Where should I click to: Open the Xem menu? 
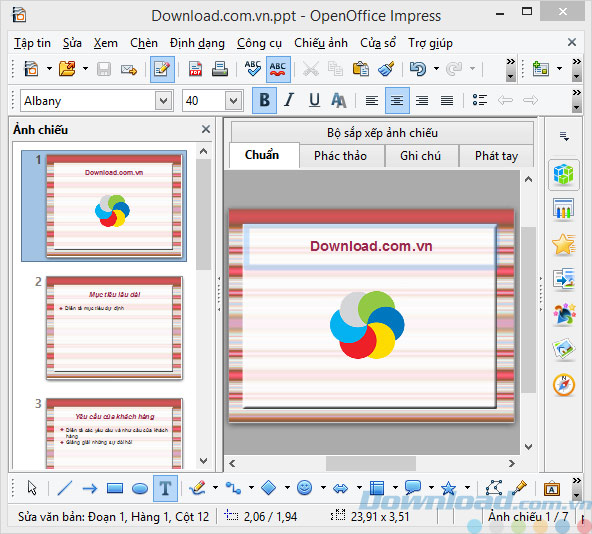coord(106,43)
